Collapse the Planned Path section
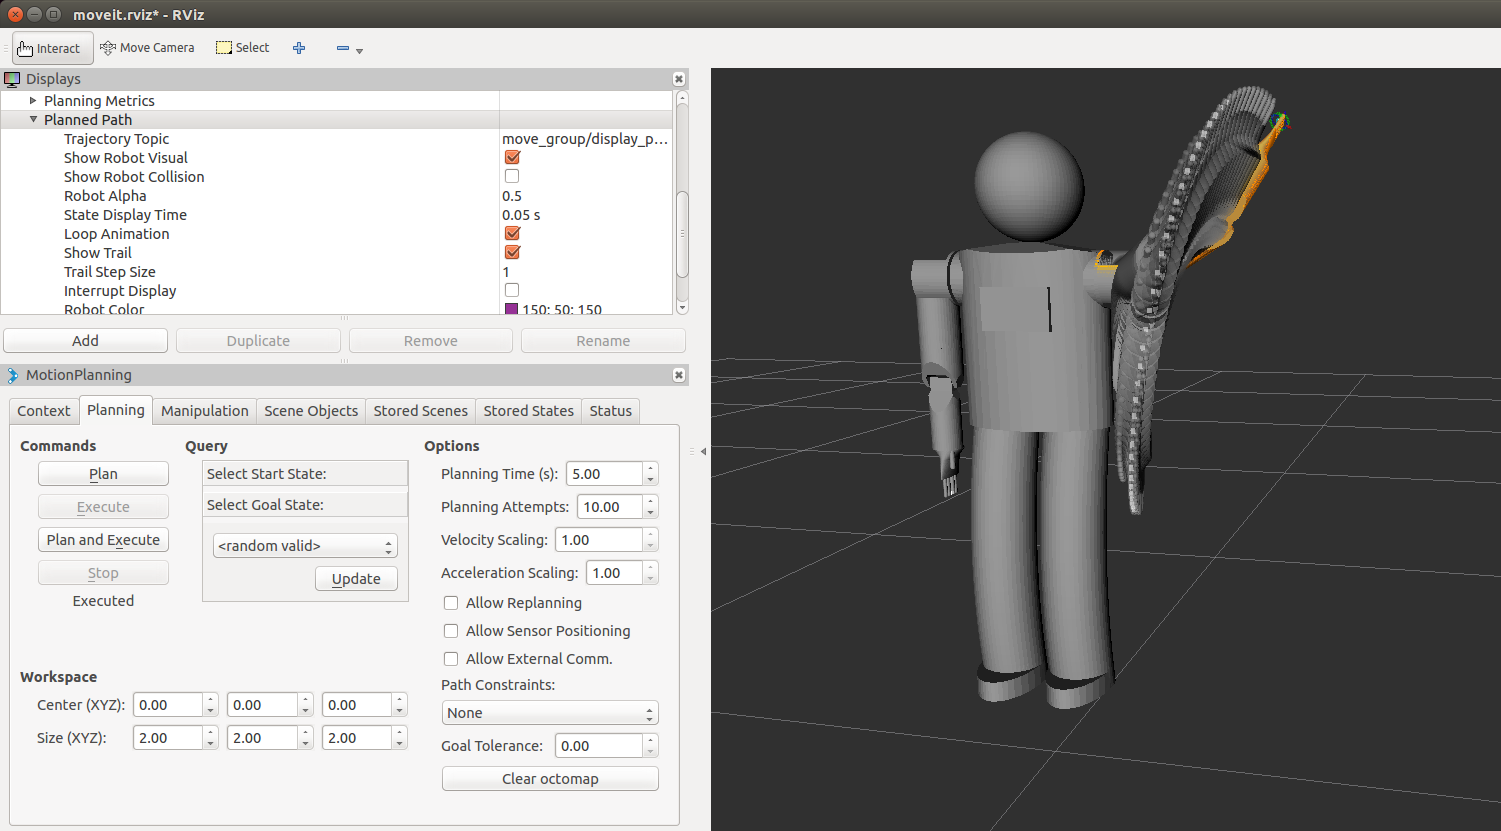 point(33,120)
